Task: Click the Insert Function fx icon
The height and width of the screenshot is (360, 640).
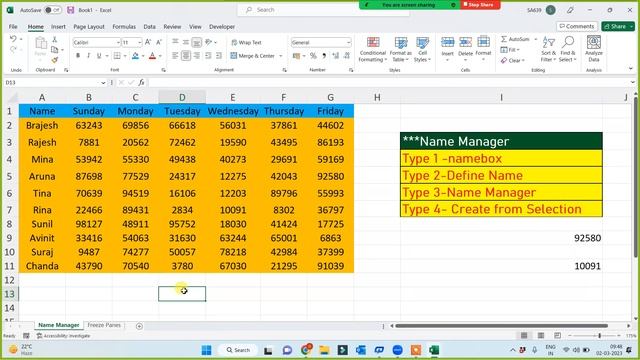Action: 141,82
